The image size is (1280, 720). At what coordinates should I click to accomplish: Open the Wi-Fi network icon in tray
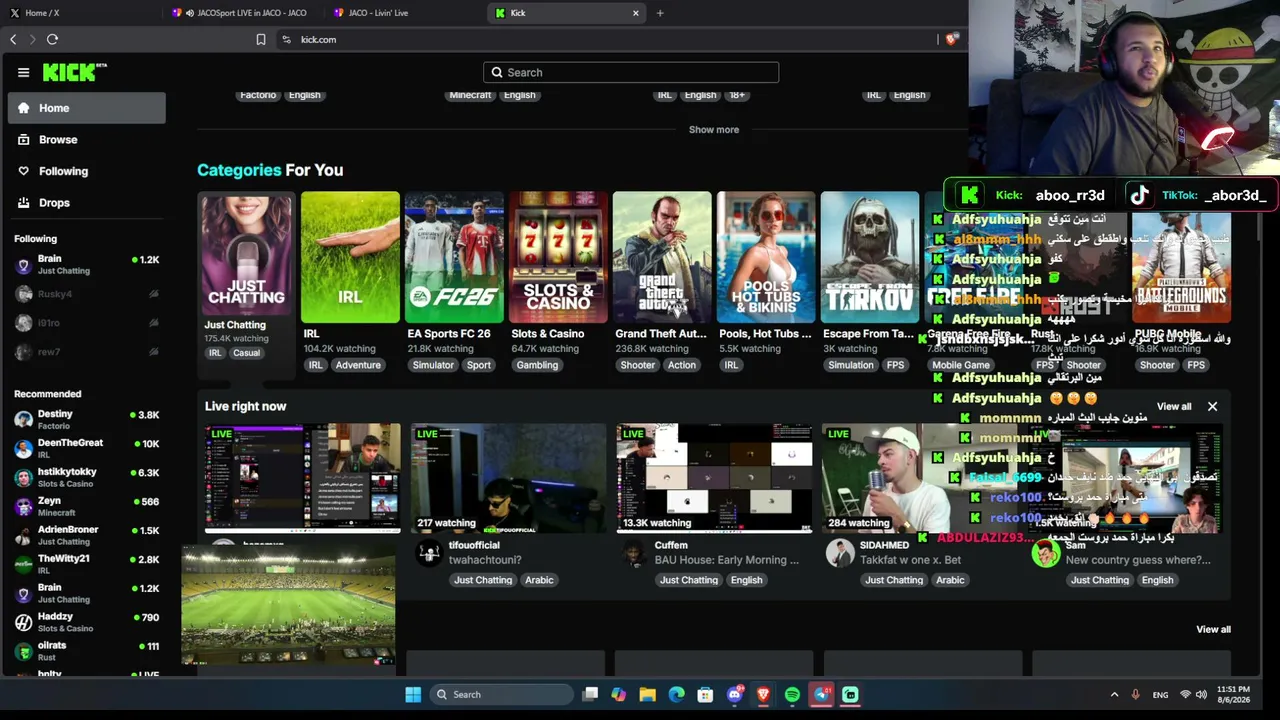pyautogui.click(x=1185, y=694)
